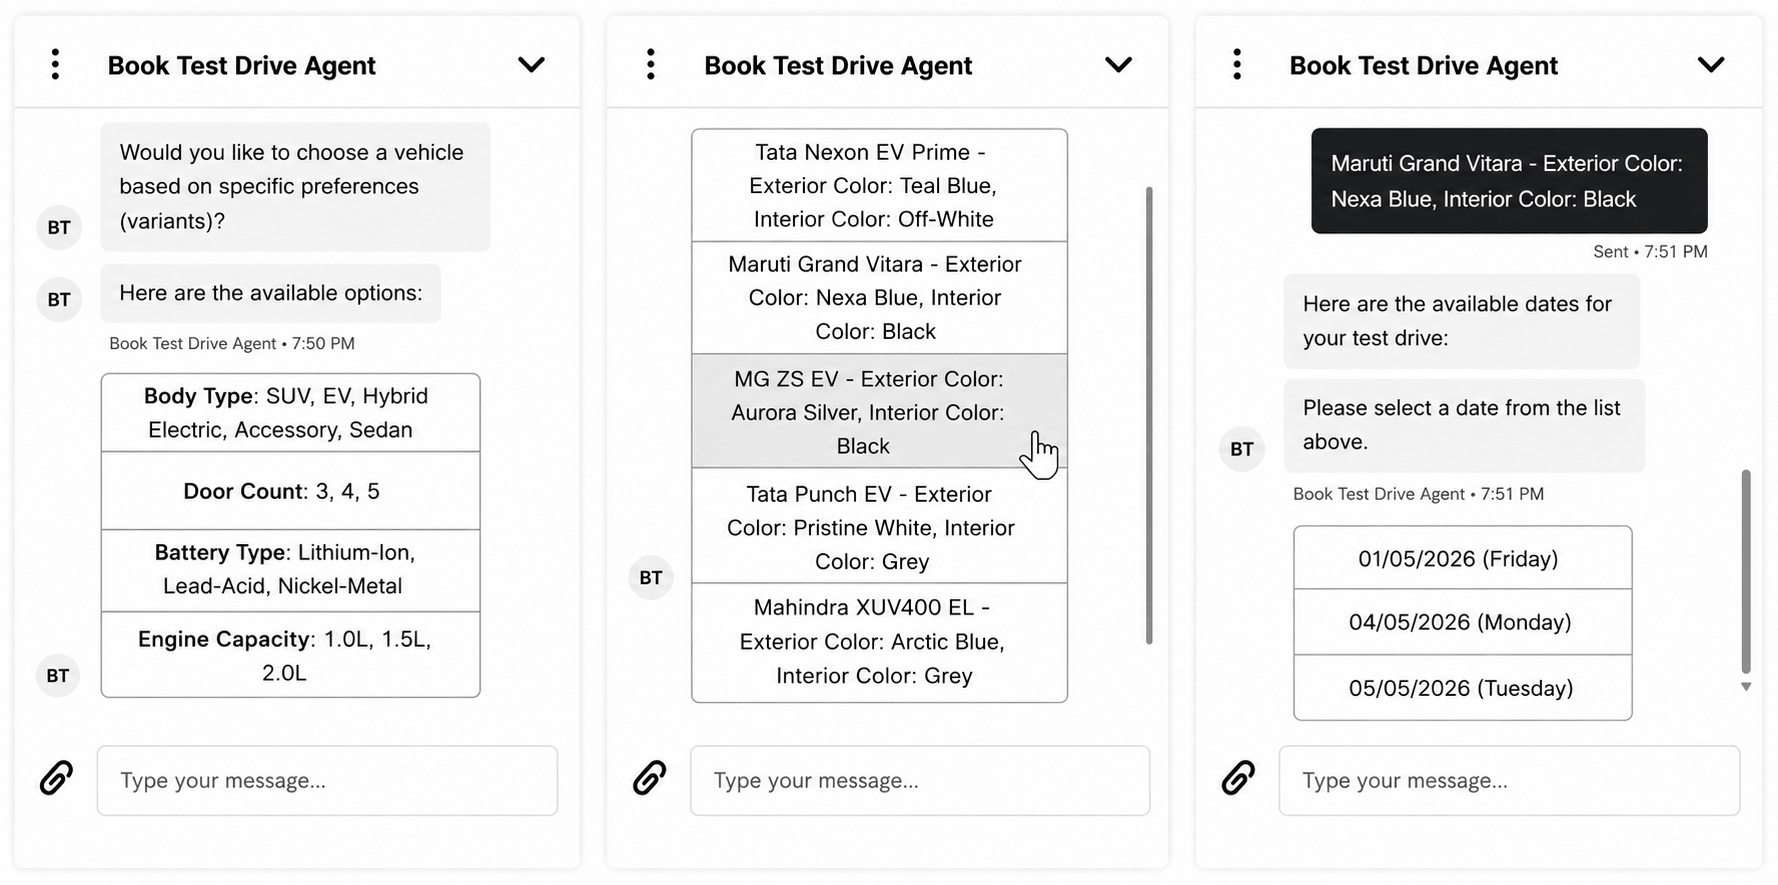Focus the message input in the right panel
This screenshot has width=1778, height=885.
[1509, 780]
